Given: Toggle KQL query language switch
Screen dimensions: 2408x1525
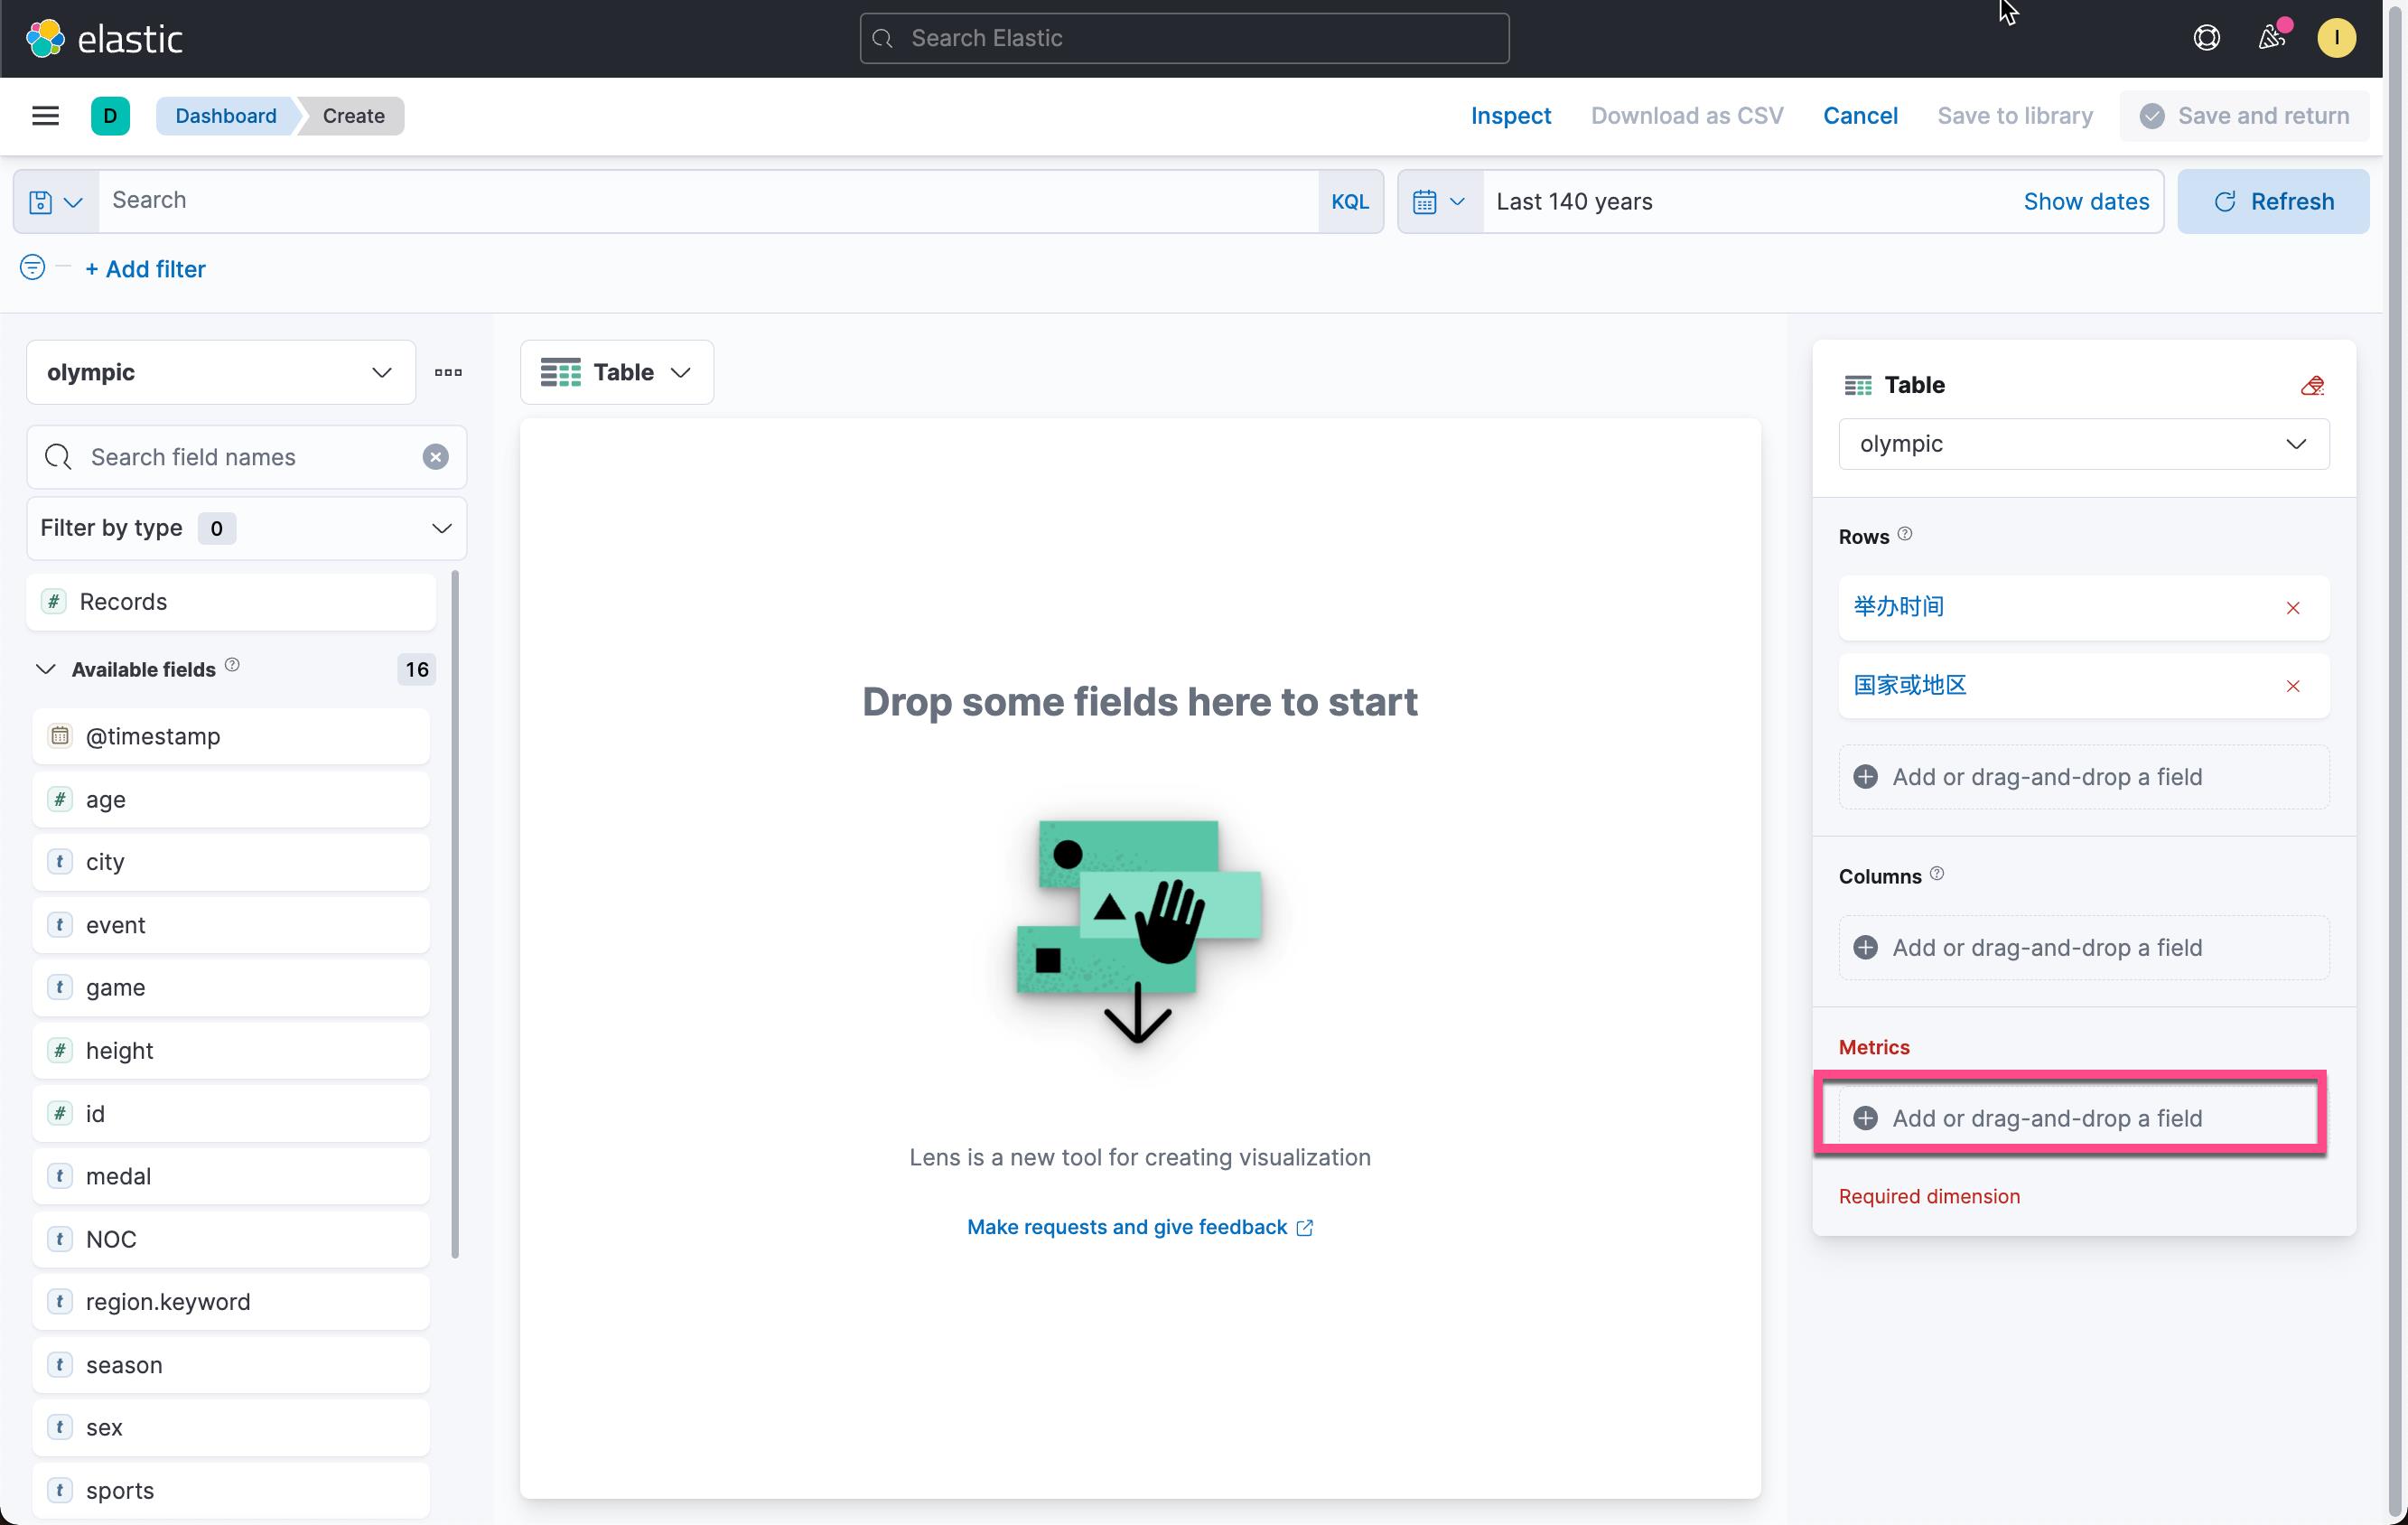Looking at the screenshot, I should pos(1350,202).
